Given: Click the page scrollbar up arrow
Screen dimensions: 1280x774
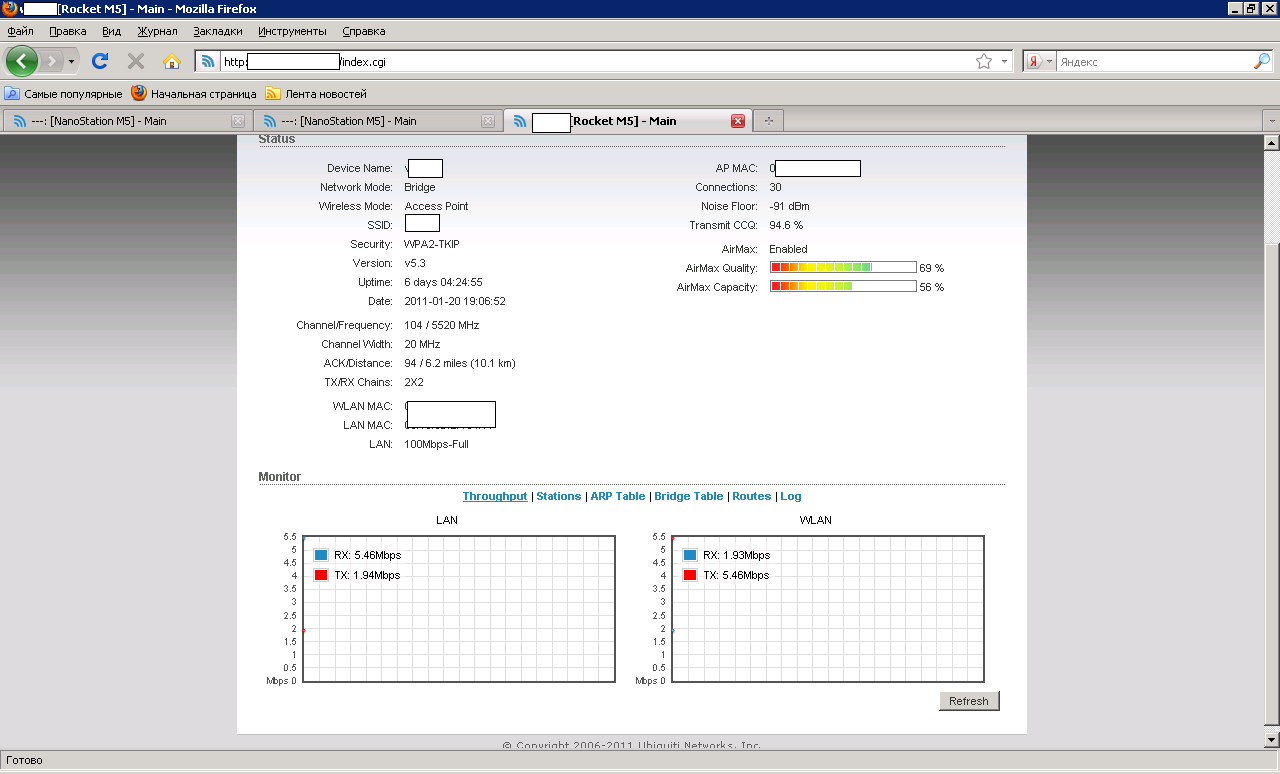Looking at the screenshot, I should coord(1272,143).
